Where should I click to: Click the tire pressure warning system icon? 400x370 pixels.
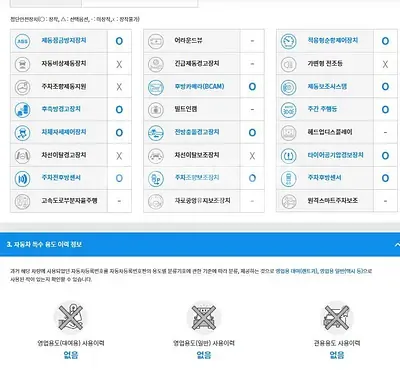(x=289, y=156)
